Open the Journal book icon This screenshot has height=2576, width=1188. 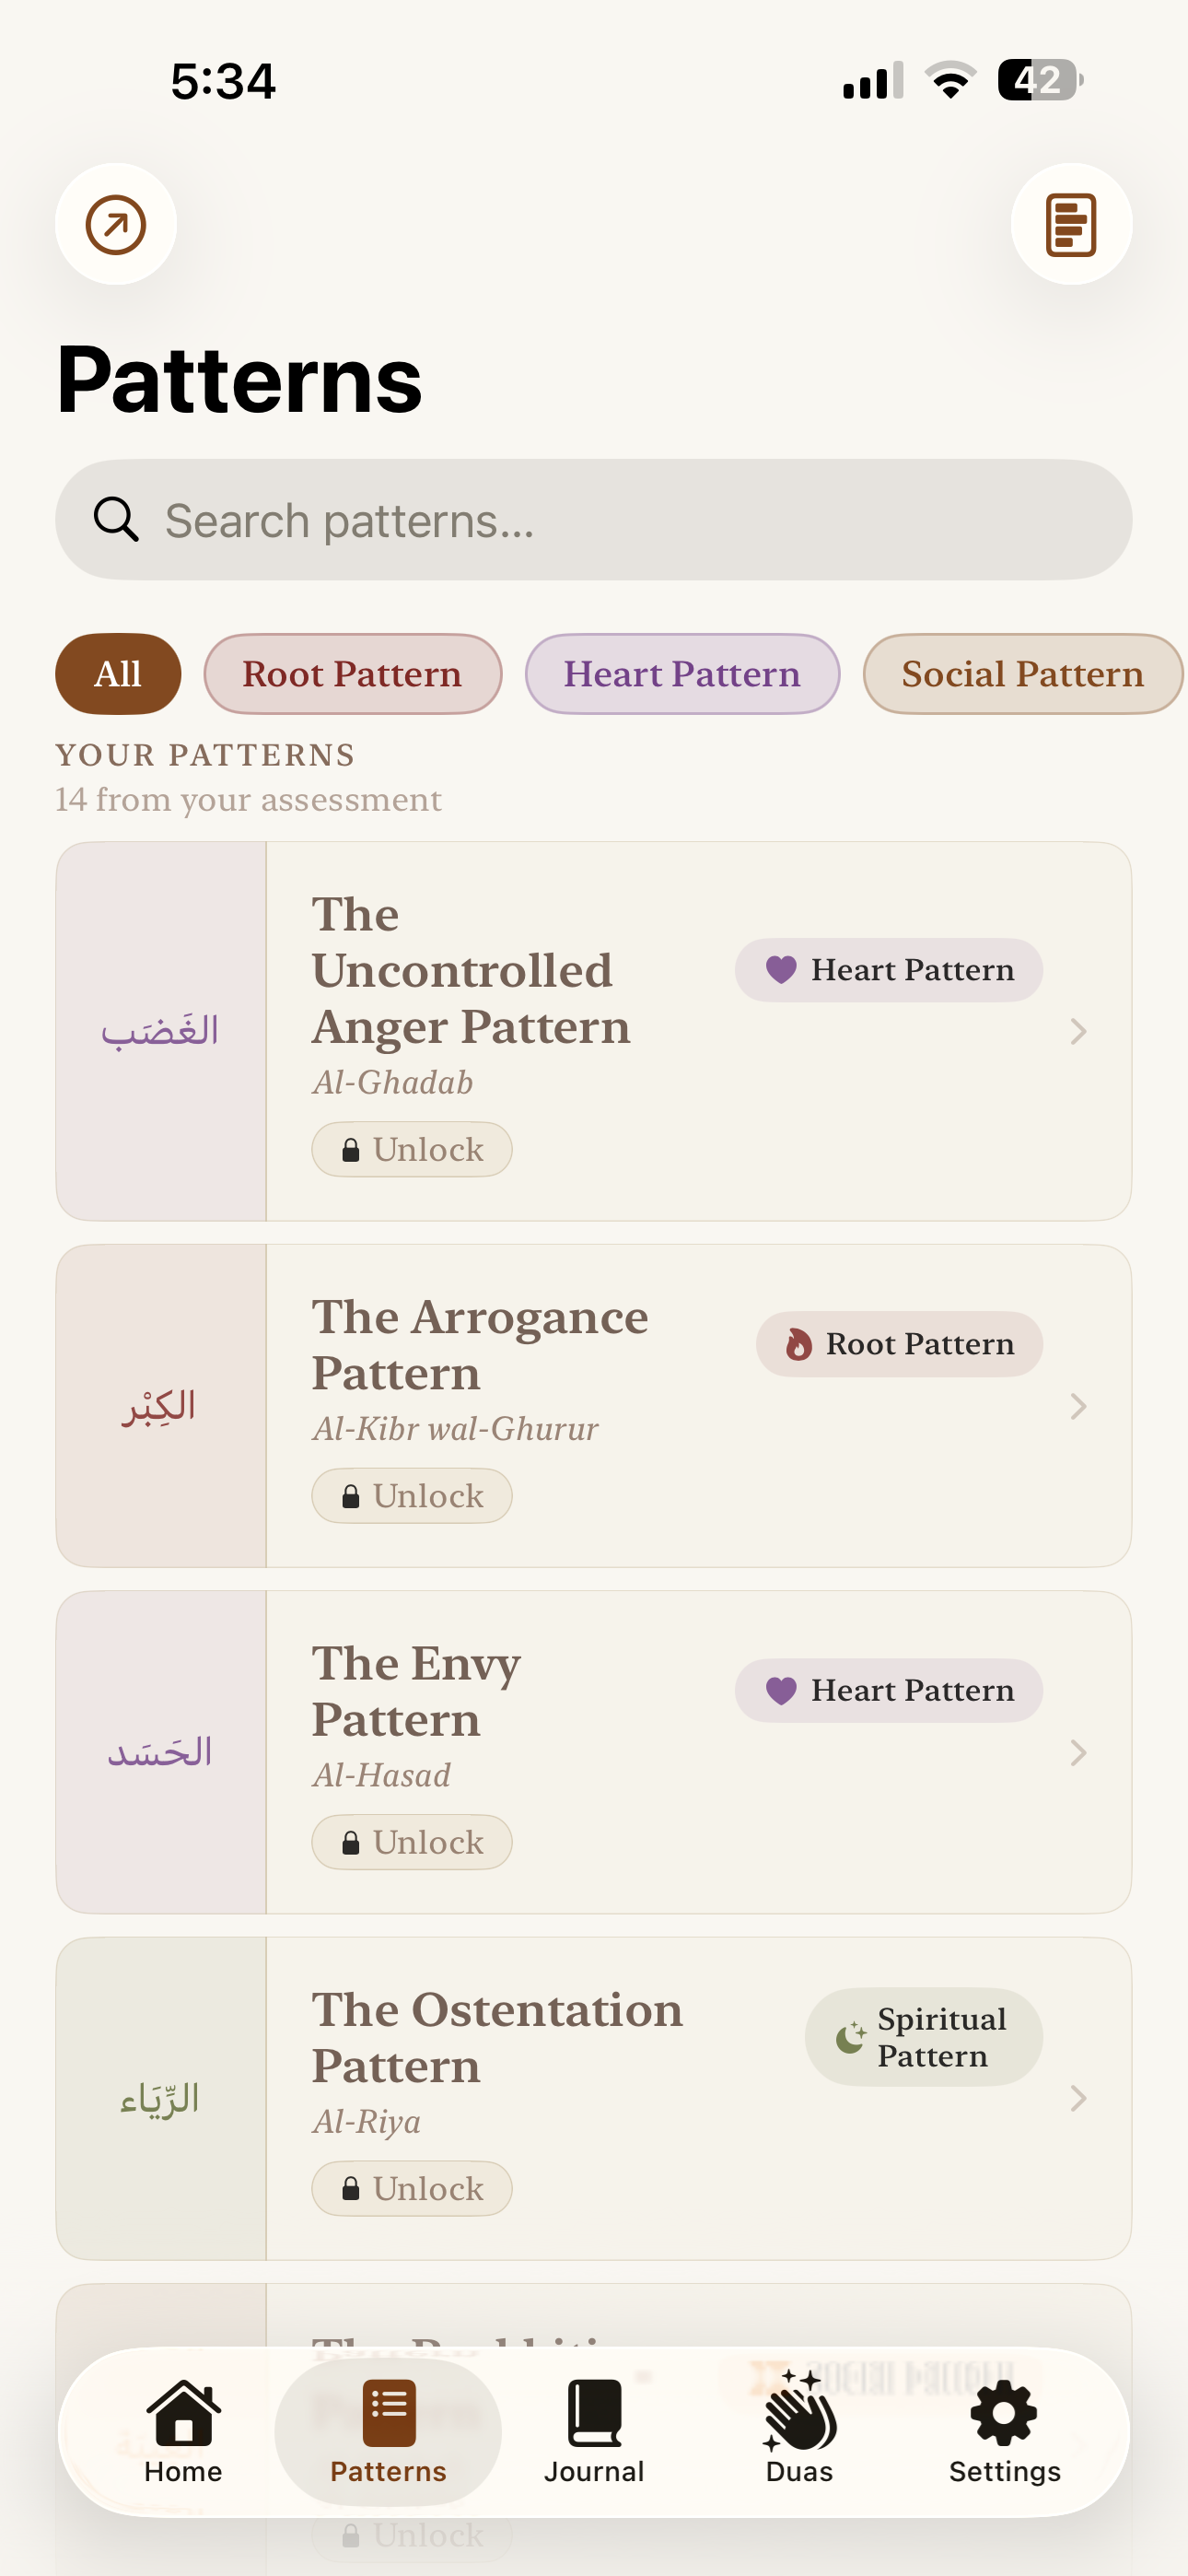point(594,2412)
